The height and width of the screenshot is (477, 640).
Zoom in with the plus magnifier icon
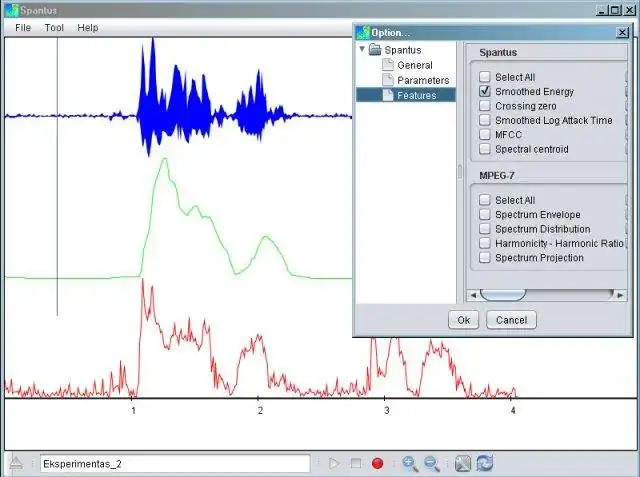click(x=409, y=464)
